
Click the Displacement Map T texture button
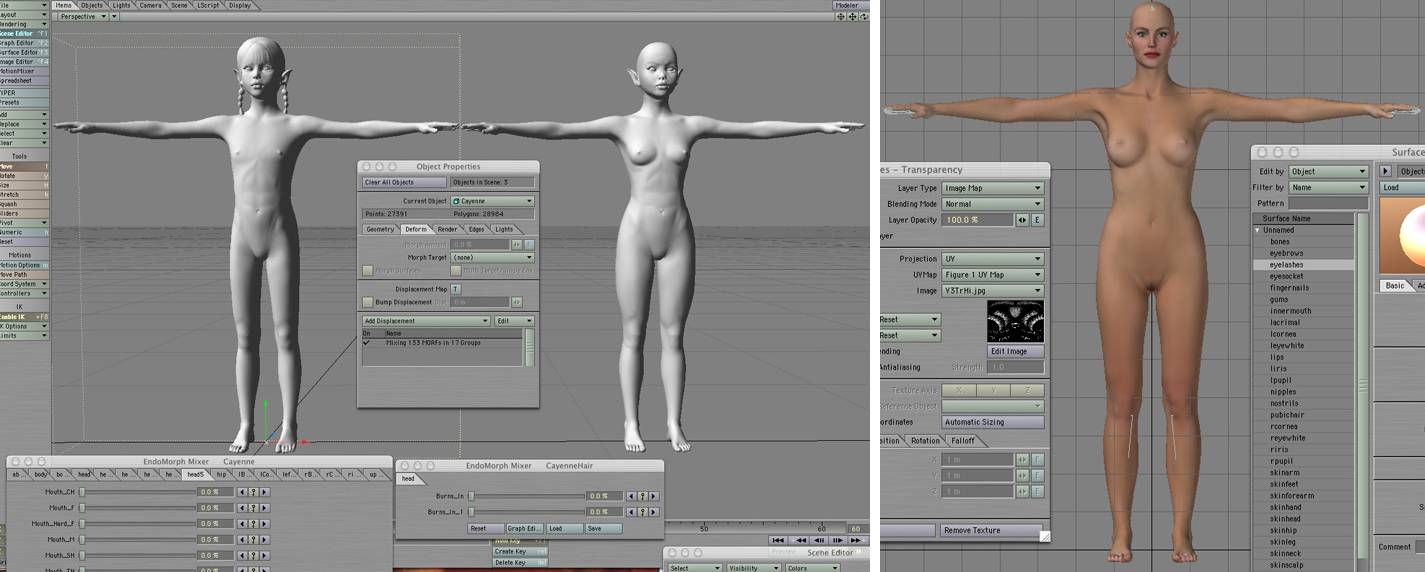click(x=456, y=289)
